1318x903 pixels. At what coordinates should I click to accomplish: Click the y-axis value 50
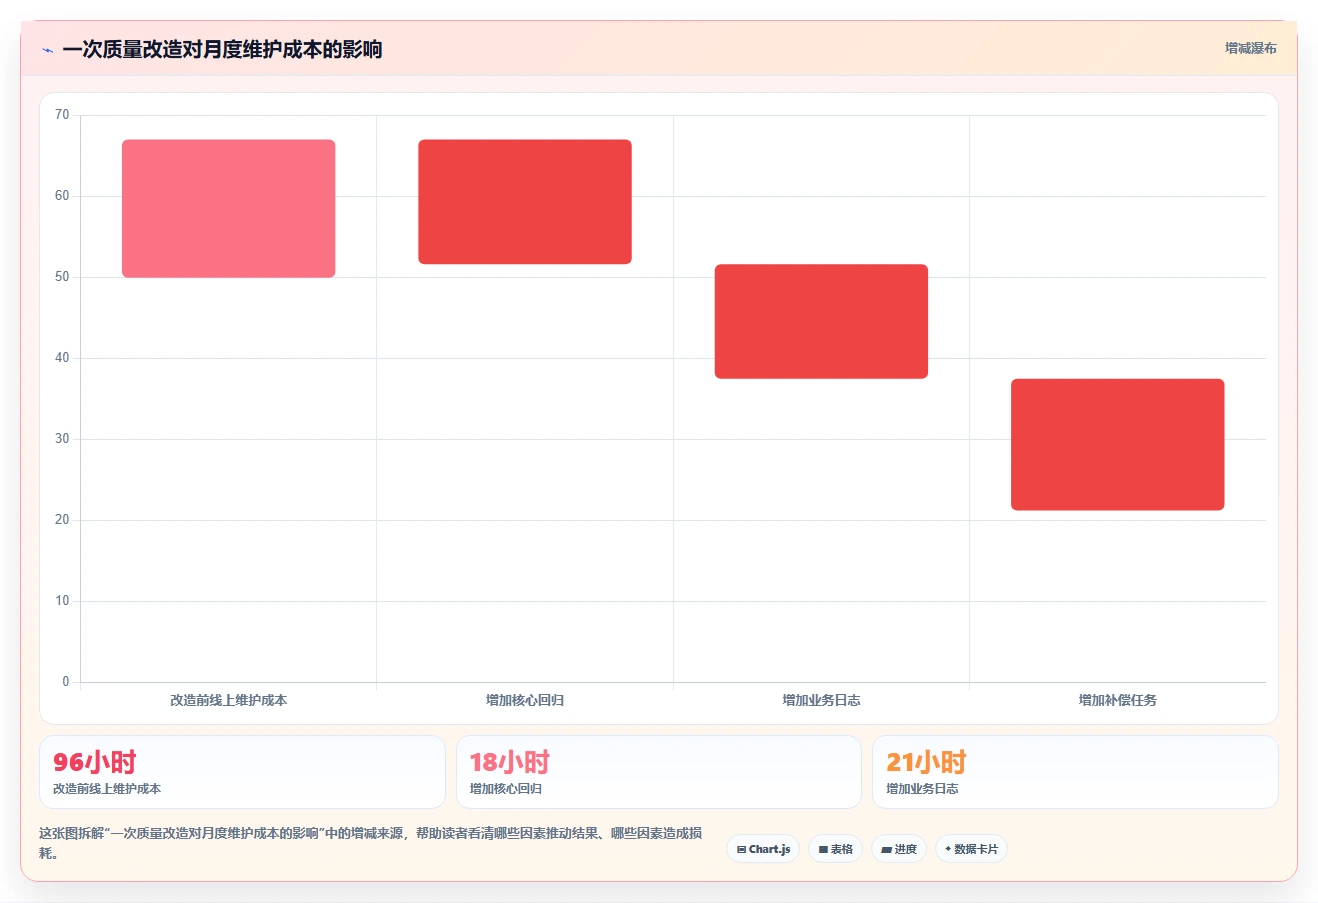62,277
